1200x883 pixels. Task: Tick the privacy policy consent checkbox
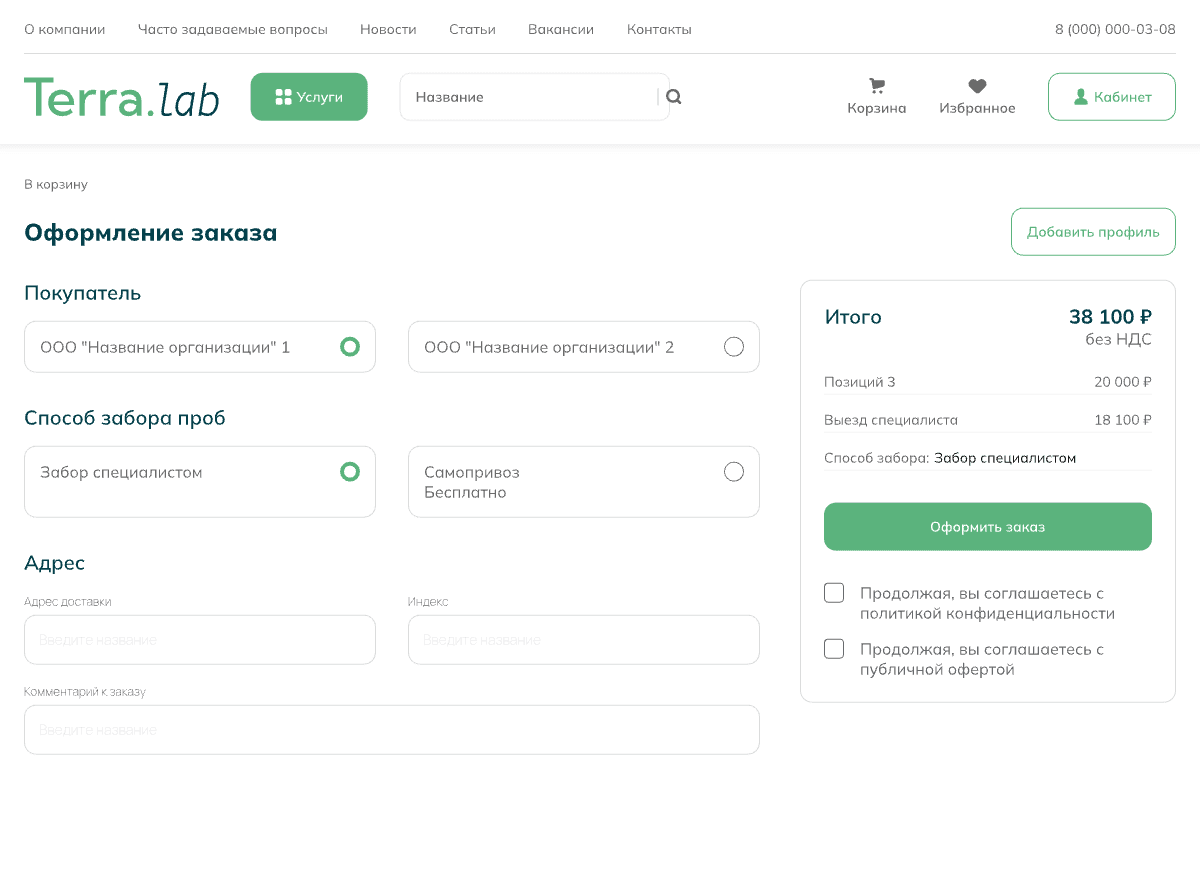(834, 593)
